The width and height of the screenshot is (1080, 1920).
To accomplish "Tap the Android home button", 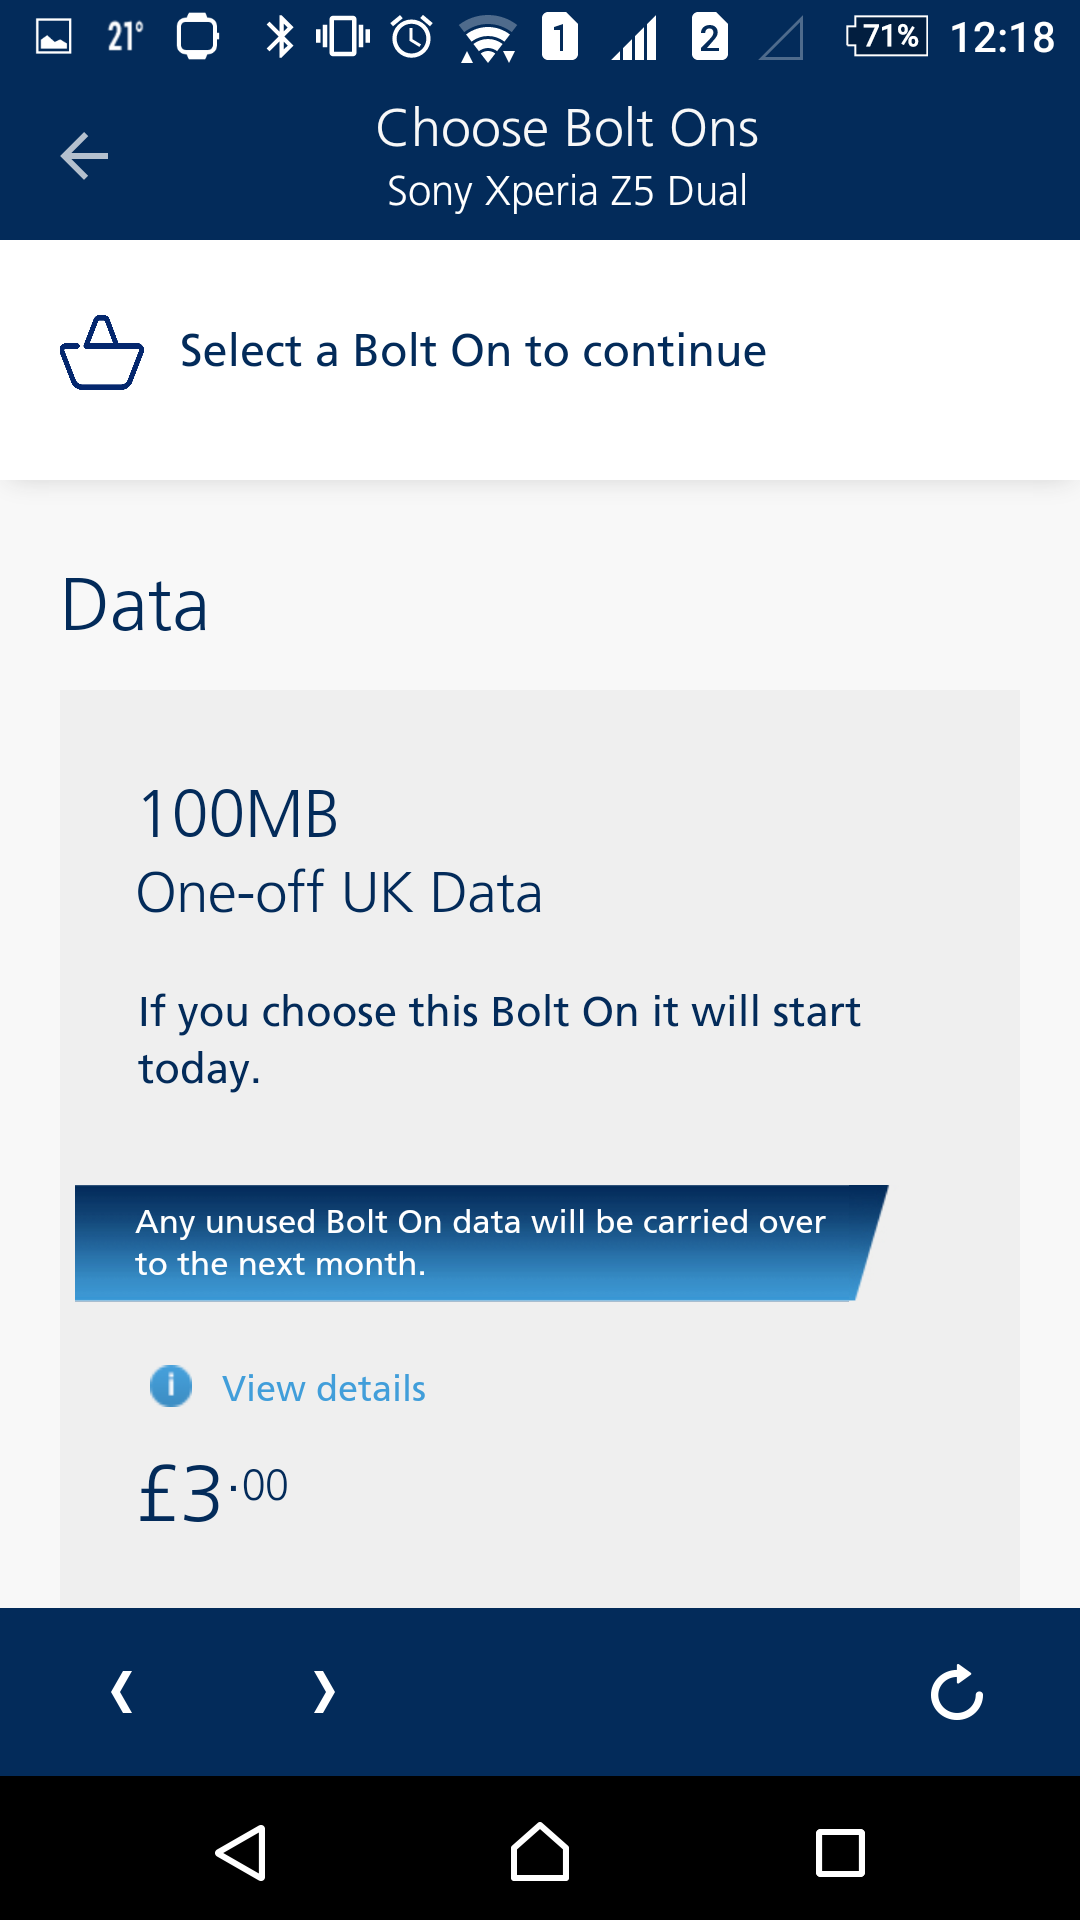I will tap(540, 1855).
